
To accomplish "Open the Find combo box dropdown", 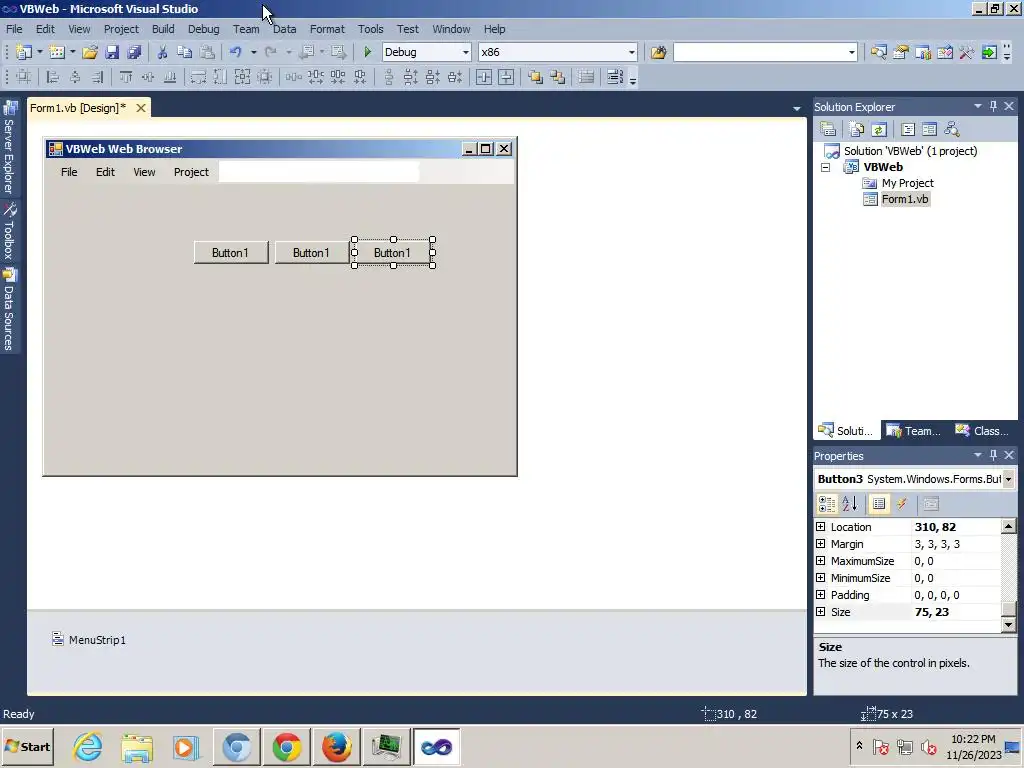I will coord(852,52).
